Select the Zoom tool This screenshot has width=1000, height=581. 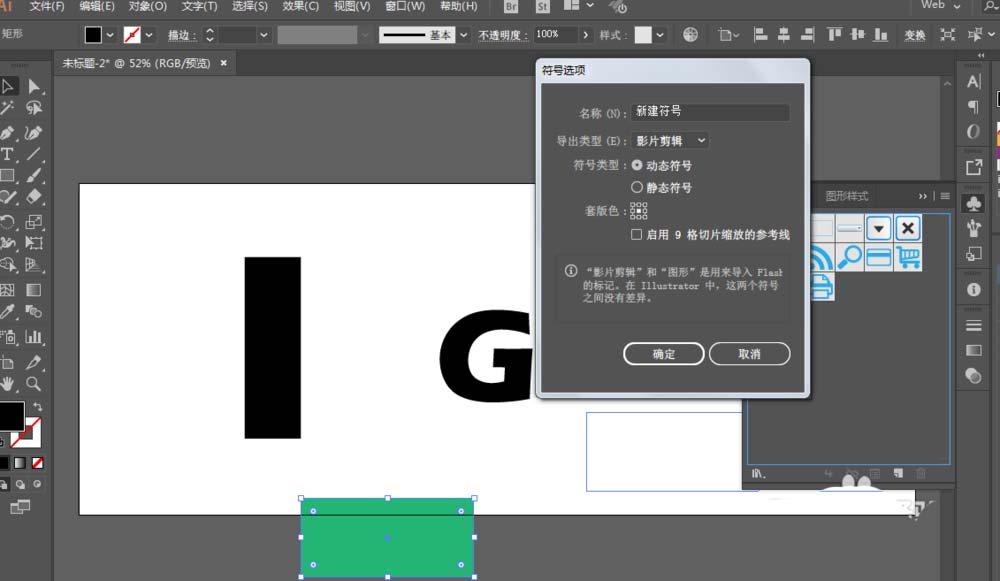coord(34,384)
